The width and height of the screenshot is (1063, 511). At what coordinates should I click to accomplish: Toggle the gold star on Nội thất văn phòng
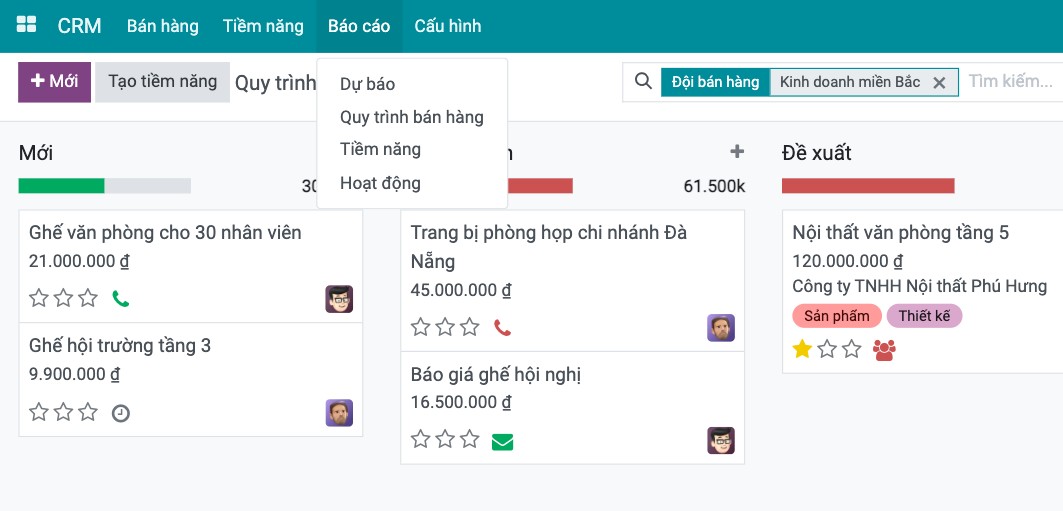(802, 349)
